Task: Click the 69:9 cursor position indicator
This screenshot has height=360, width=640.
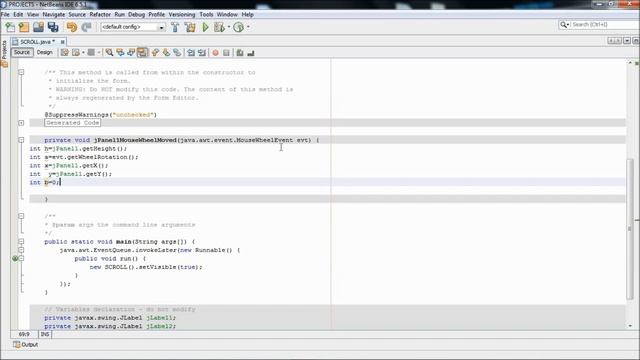Action: 24,334
